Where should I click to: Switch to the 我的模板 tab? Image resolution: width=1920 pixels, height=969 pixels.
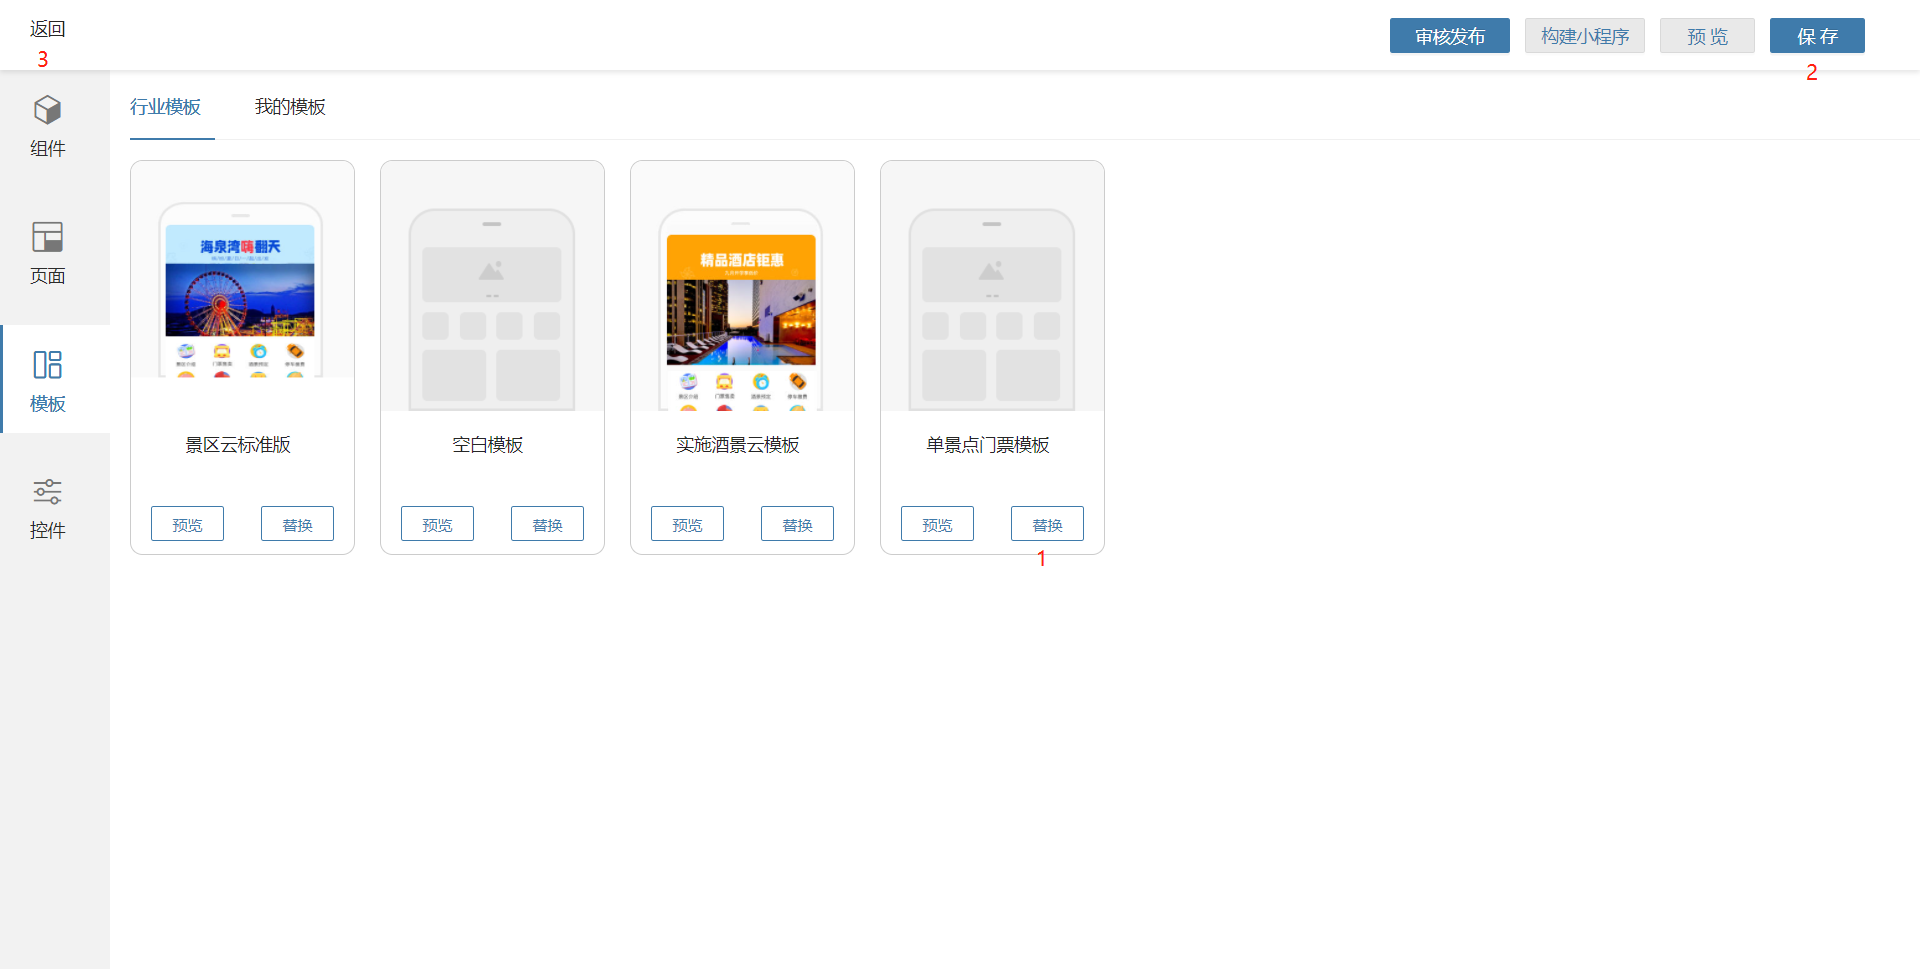pos(290,107)
